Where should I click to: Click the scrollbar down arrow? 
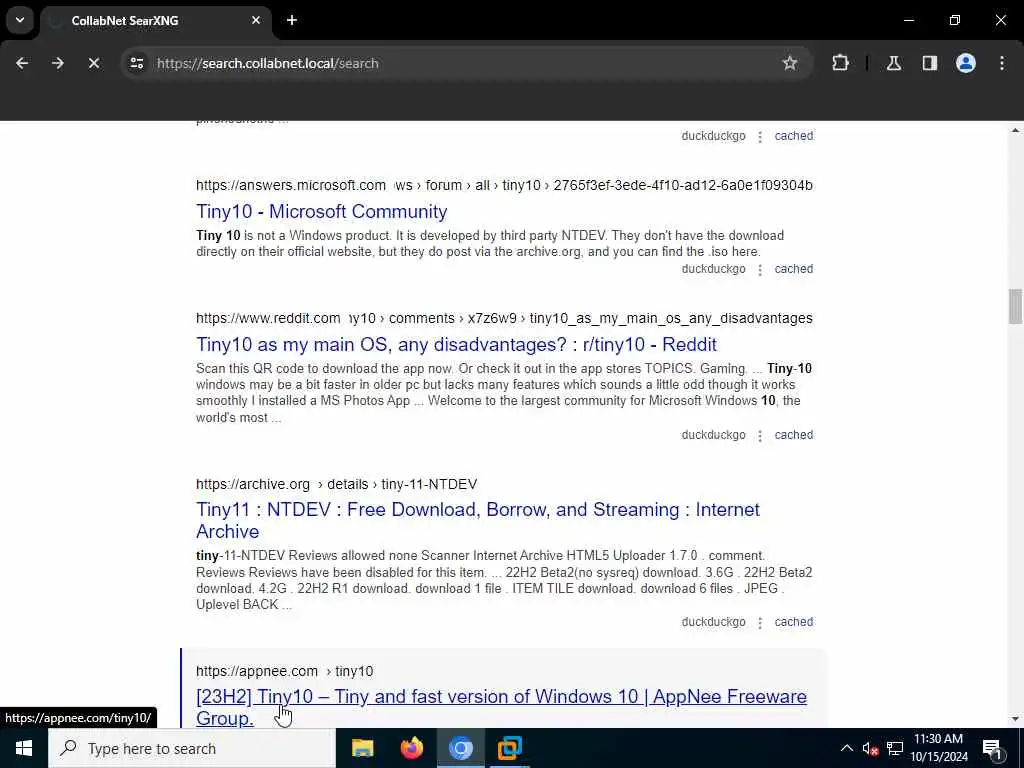1015,719
